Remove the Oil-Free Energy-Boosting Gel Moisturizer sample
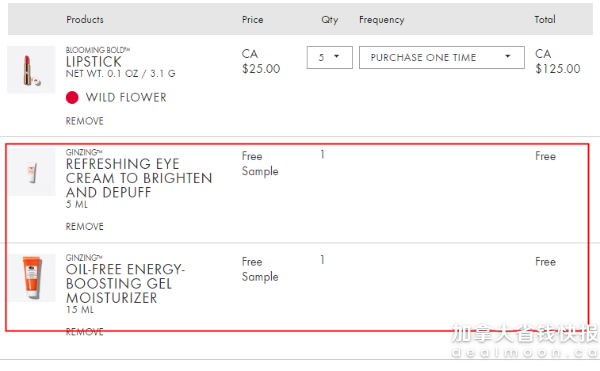 click(85, 332)
